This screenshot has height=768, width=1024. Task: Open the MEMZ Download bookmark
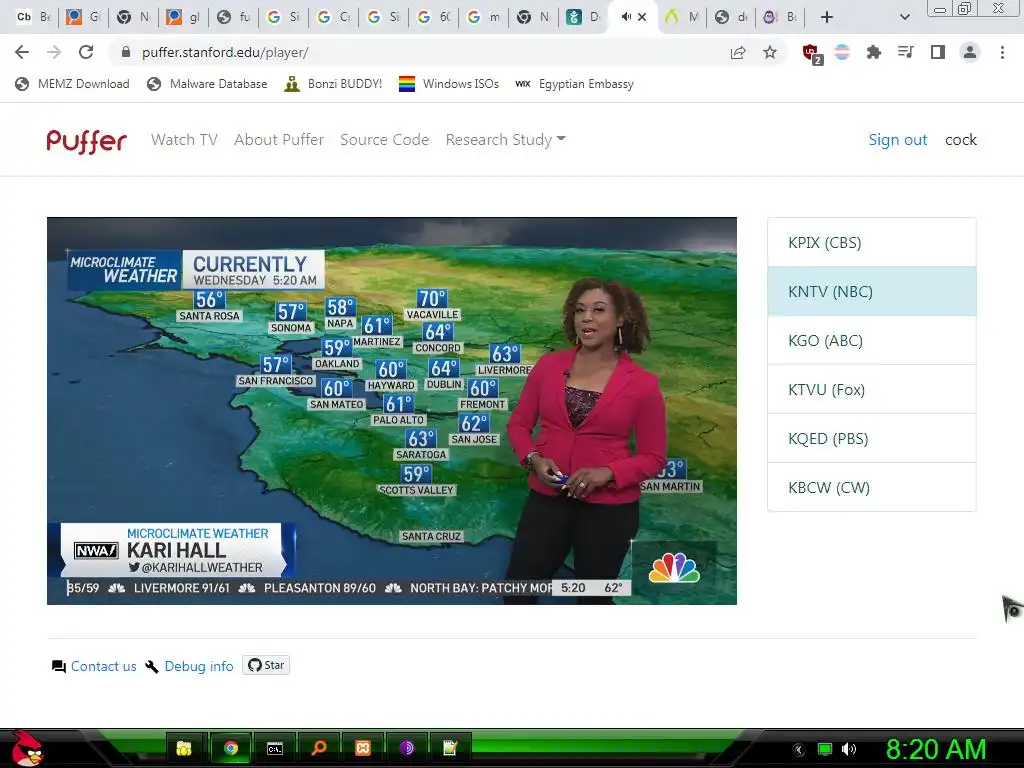(x=72, y=84)
